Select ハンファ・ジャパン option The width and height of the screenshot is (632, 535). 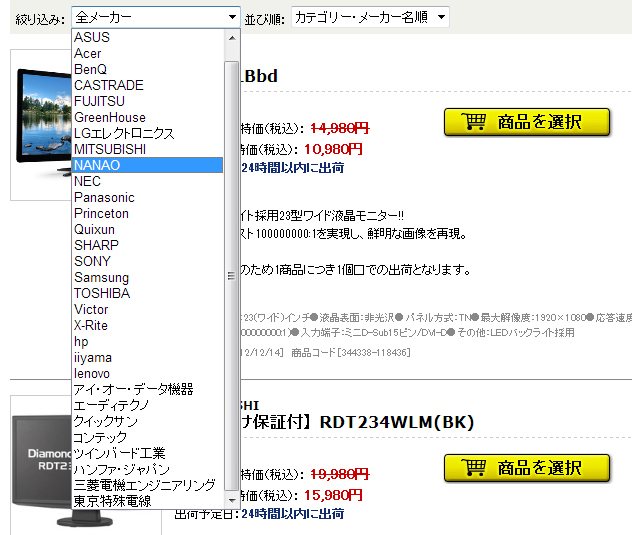click(148, 469)
